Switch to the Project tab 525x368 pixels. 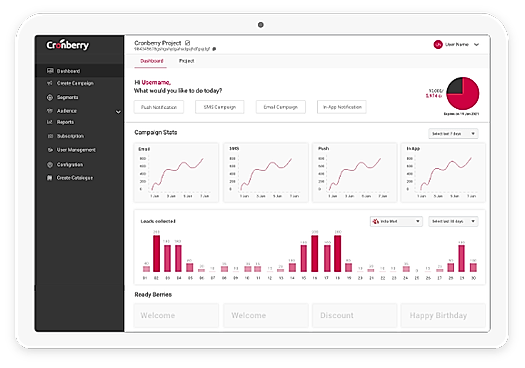pyautogui.click(x=186, y=61)
